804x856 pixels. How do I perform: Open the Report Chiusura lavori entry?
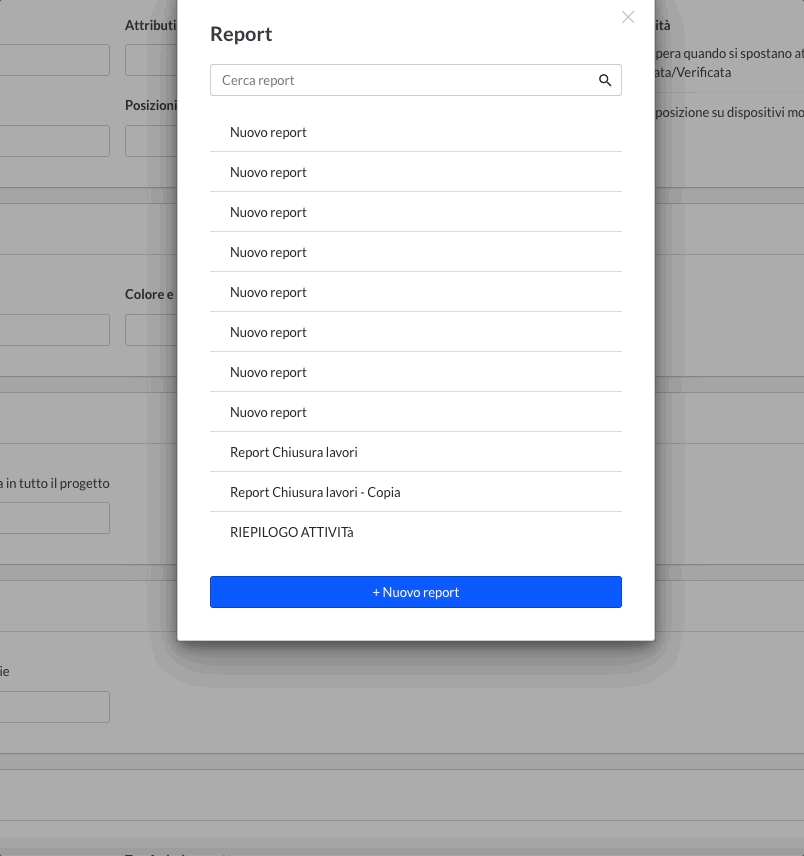tap(415, 452)
